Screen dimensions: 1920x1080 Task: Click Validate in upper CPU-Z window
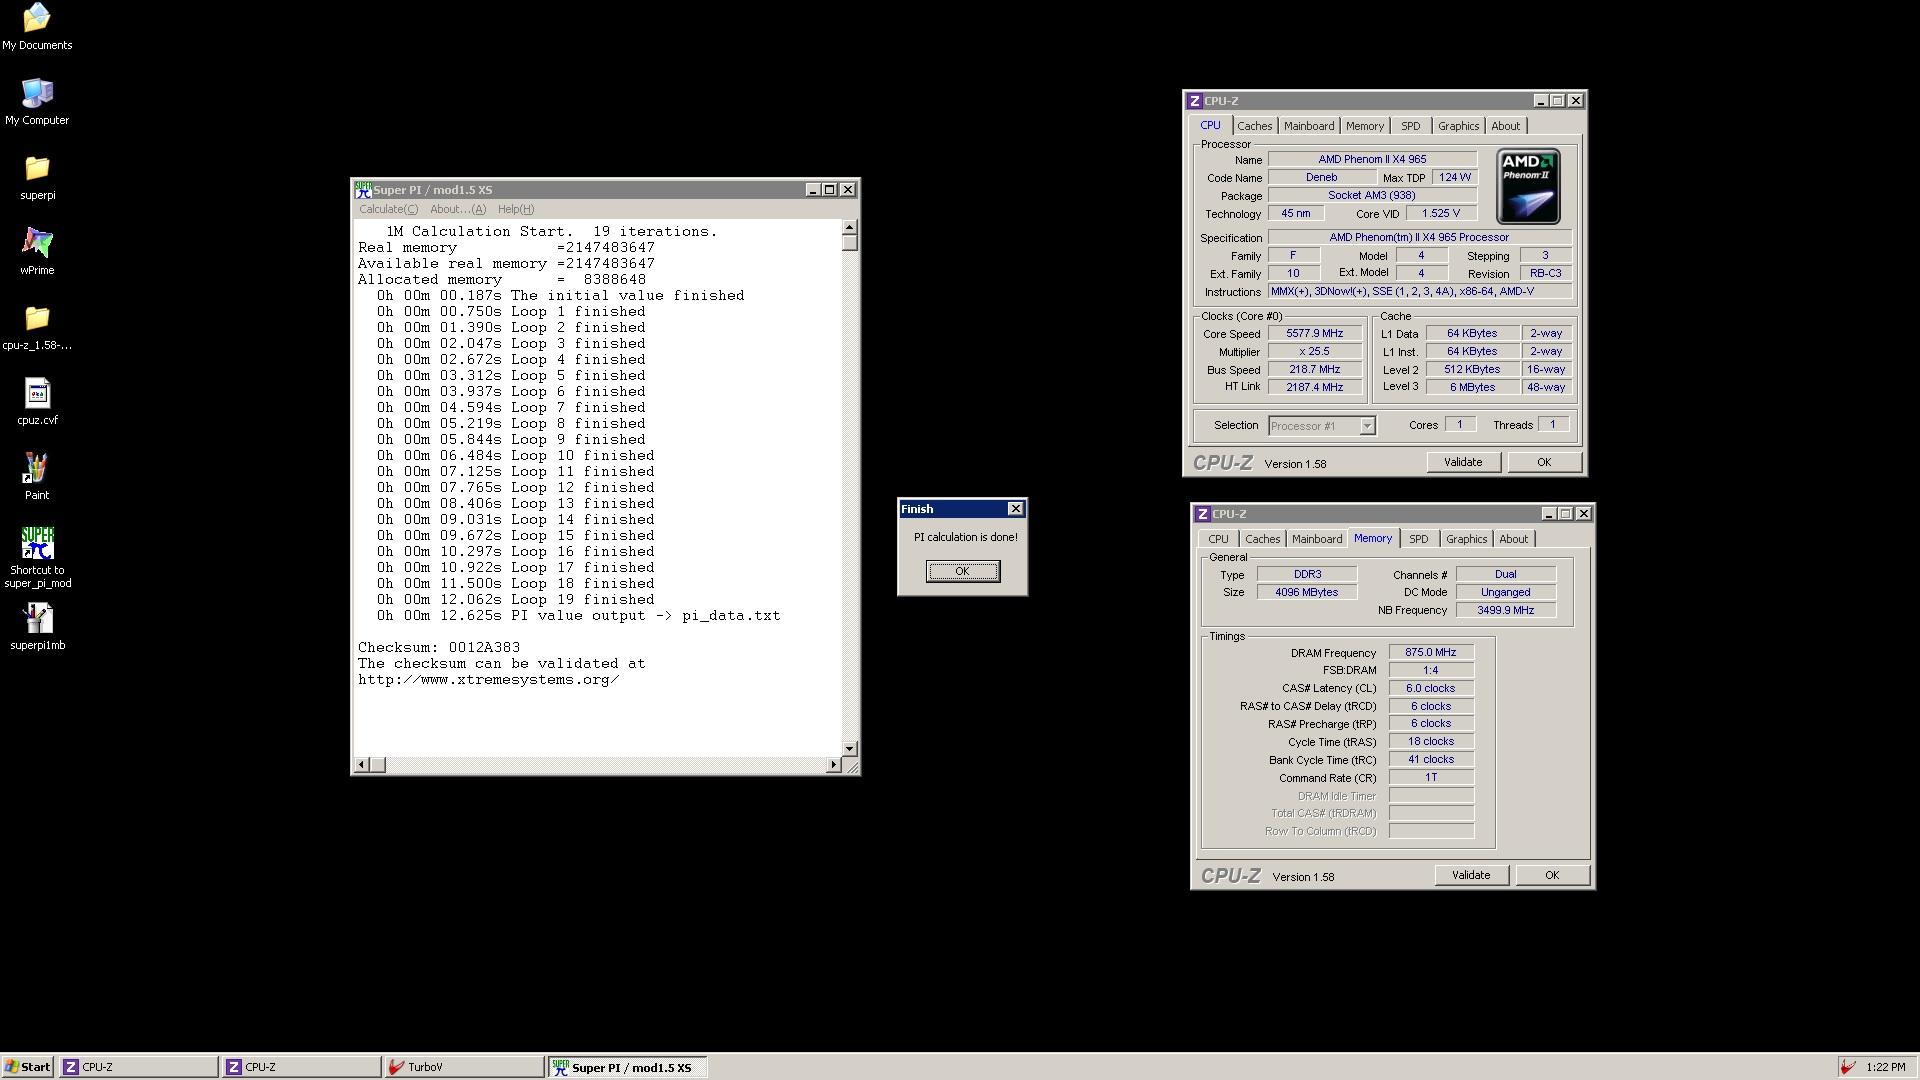1462,462
